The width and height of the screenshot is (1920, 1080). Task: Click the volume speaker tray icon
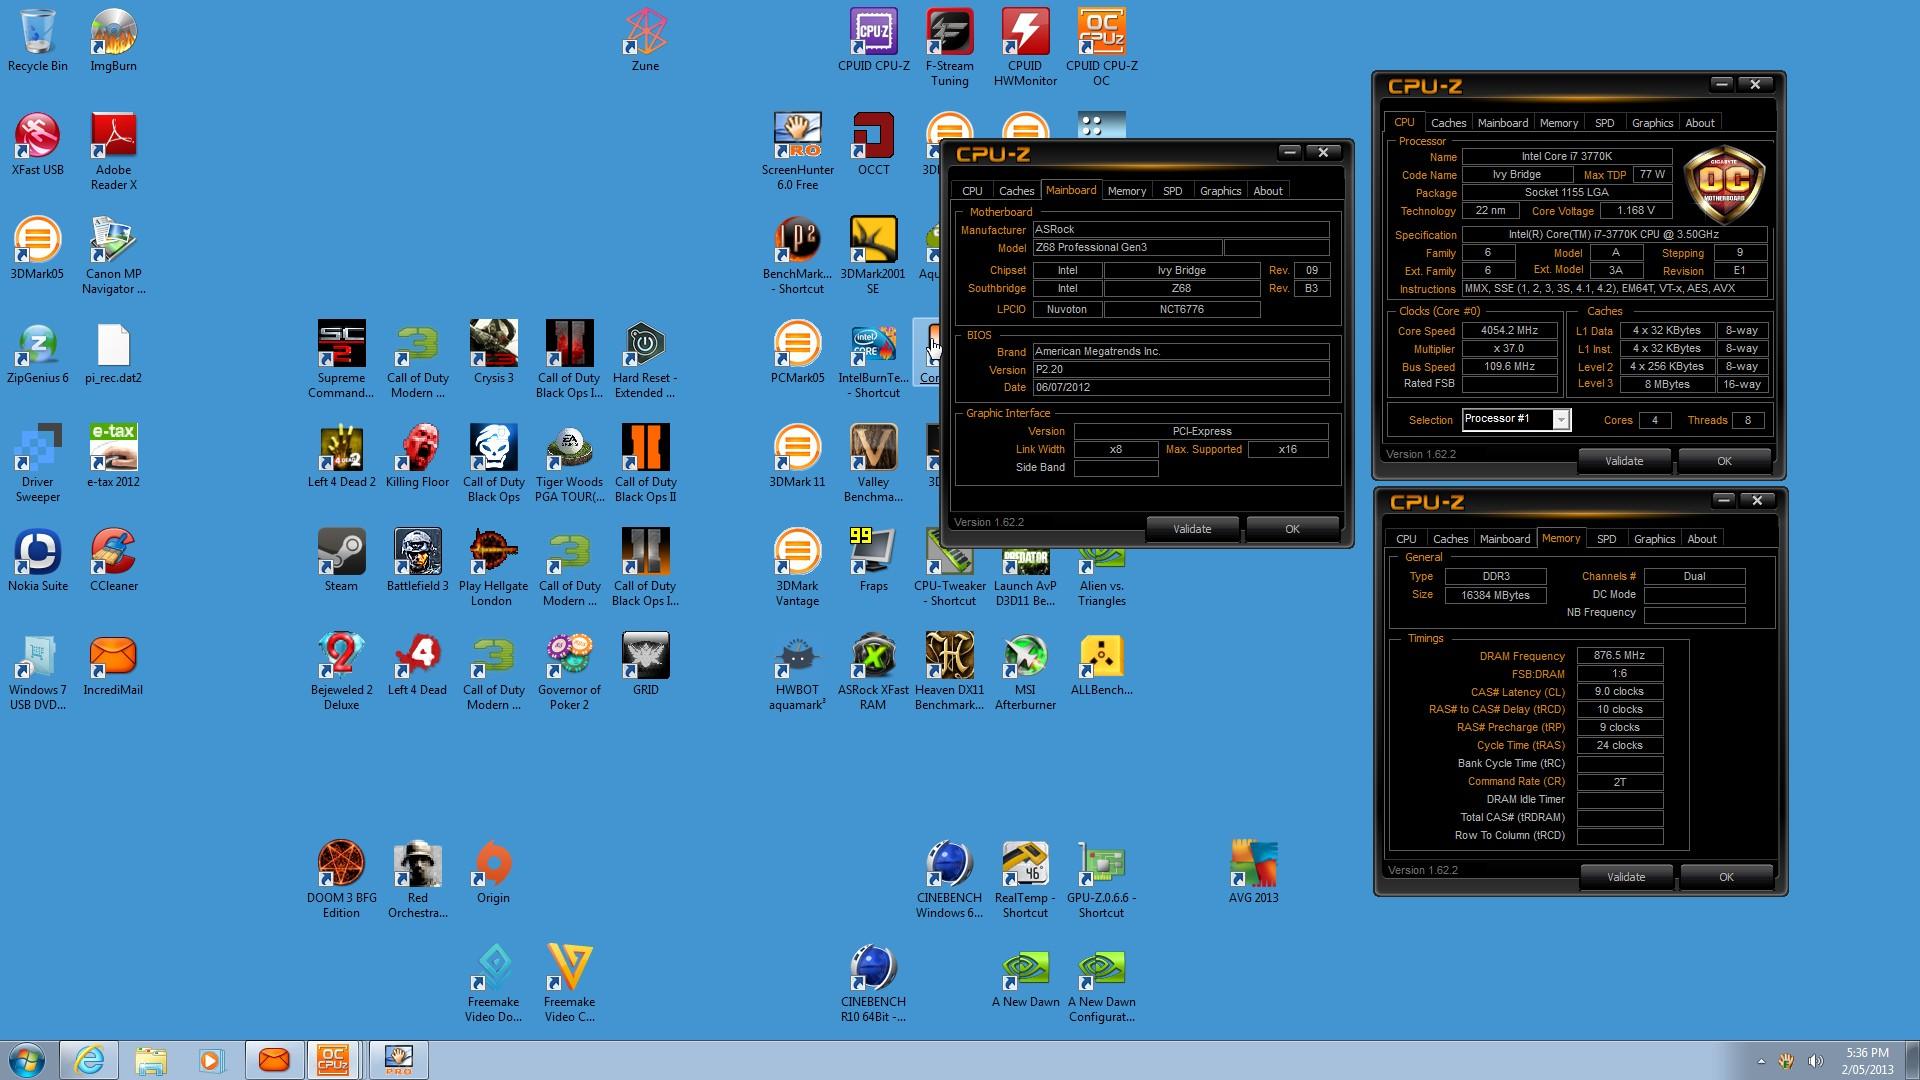1815,1060
